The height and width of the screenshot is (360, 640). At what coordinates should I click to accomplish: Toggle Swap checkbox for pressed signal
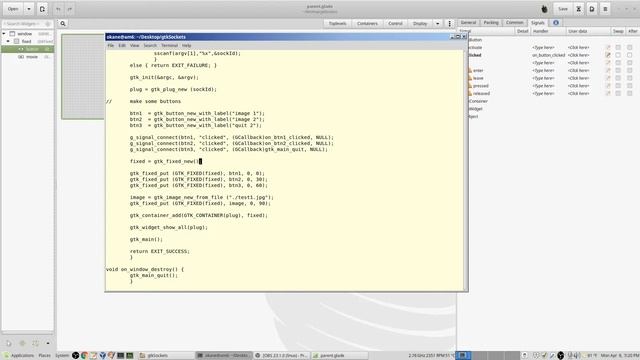coord(618,86)
